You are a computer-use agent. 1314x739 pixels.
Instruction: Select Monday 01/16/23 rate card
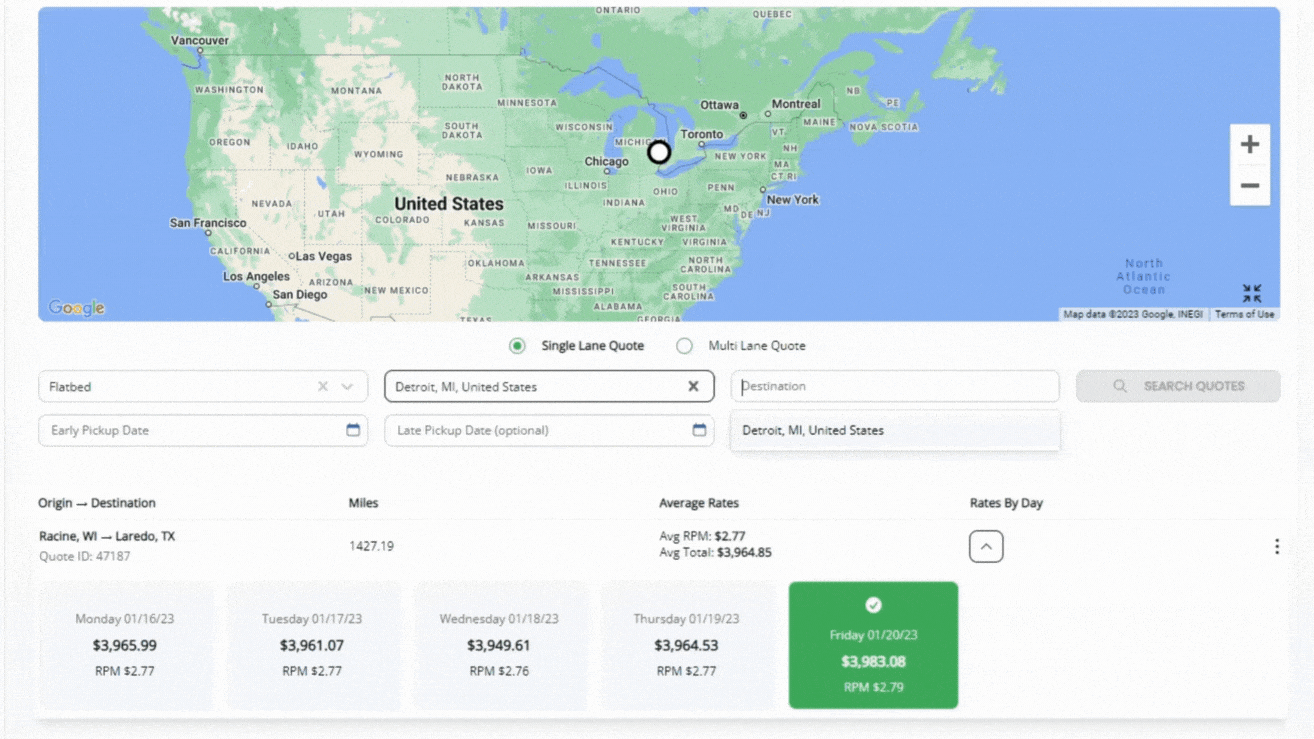click(125, 645)
